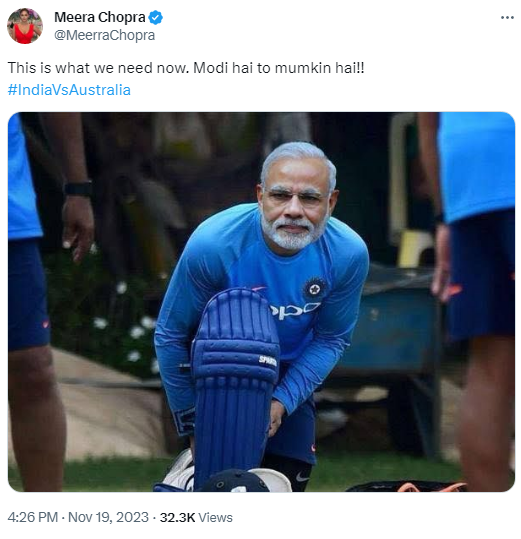The width and height of the screenshot is (521, 539).
Task: View the 32.3K Views count
Action: click(196, 517)
